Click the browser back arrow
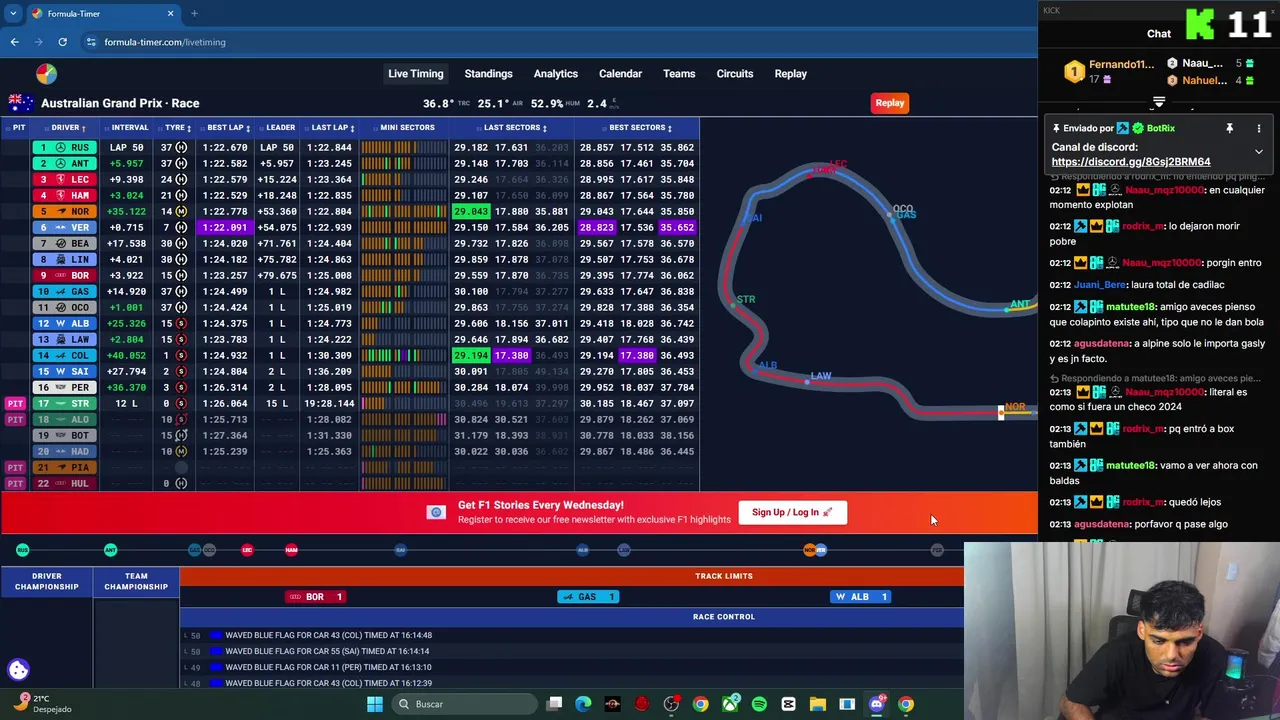This screenshot has height=720, width=1280. click(14, 42)
